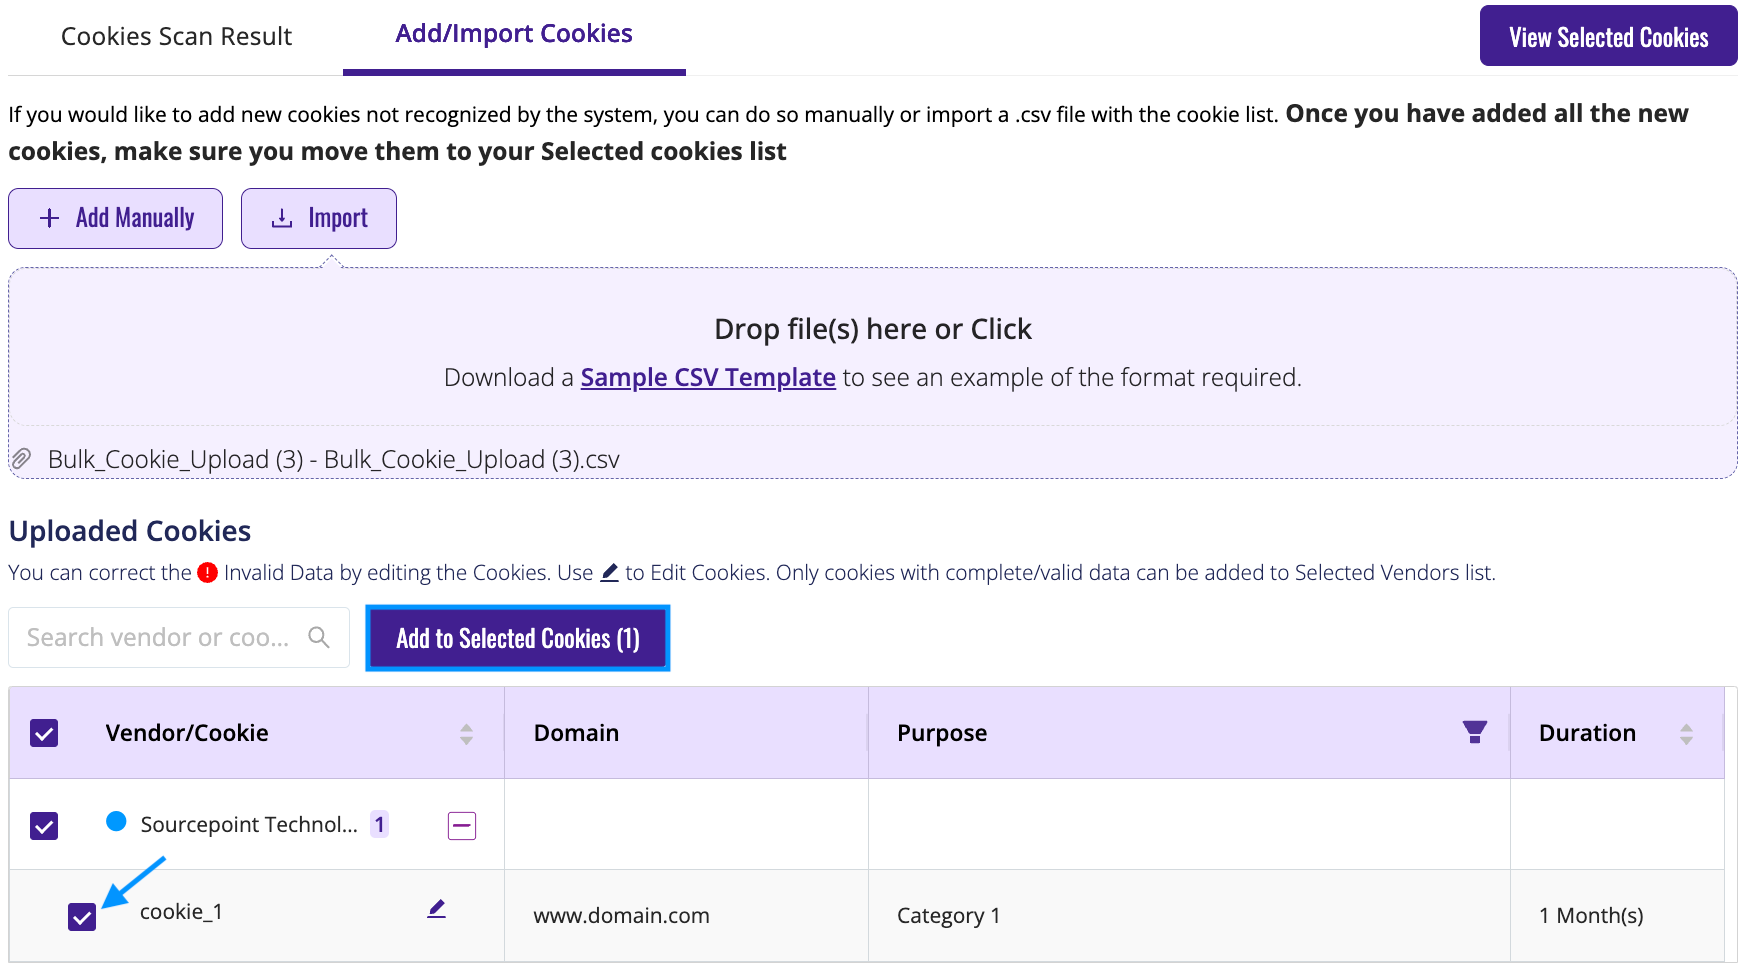Open the Sample CSV Template link

coord(708,377)
